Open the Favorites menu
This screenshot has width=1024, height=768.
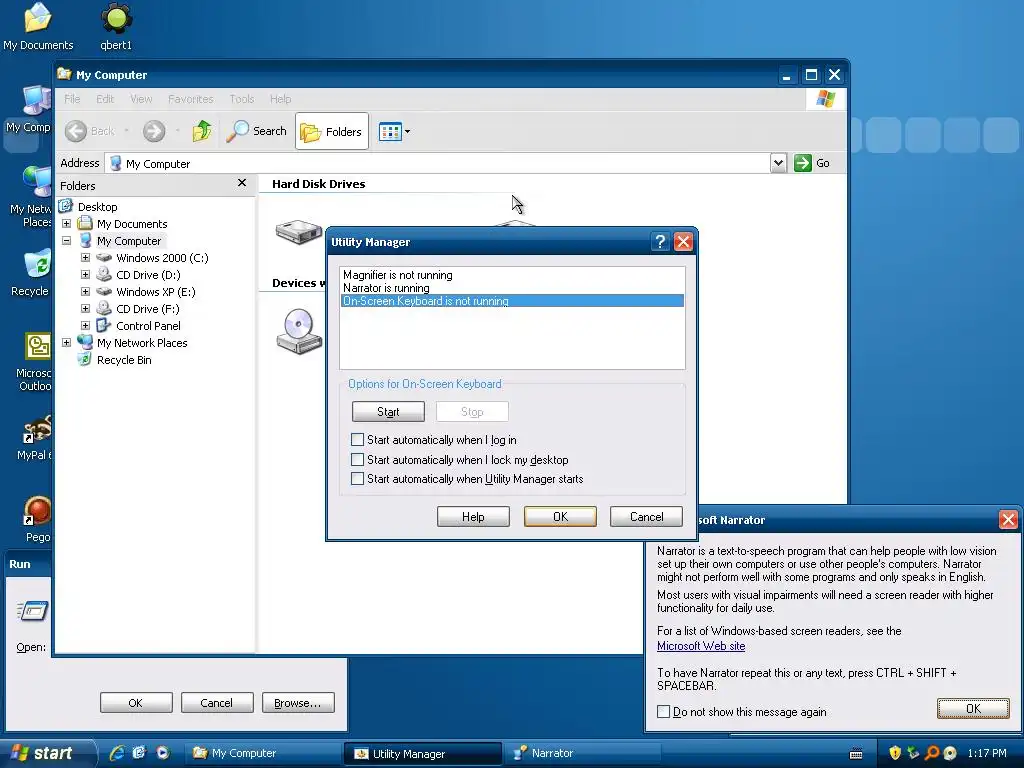(x=191, y=99)
